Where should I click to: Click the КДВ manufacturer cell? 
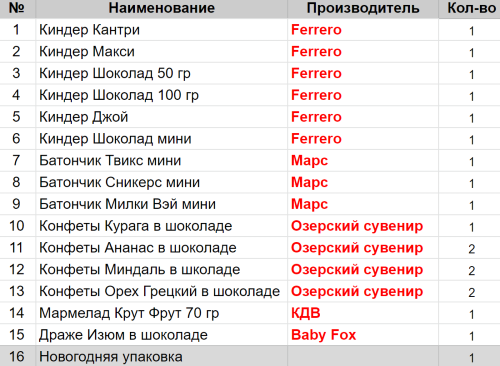pos(363,313)
